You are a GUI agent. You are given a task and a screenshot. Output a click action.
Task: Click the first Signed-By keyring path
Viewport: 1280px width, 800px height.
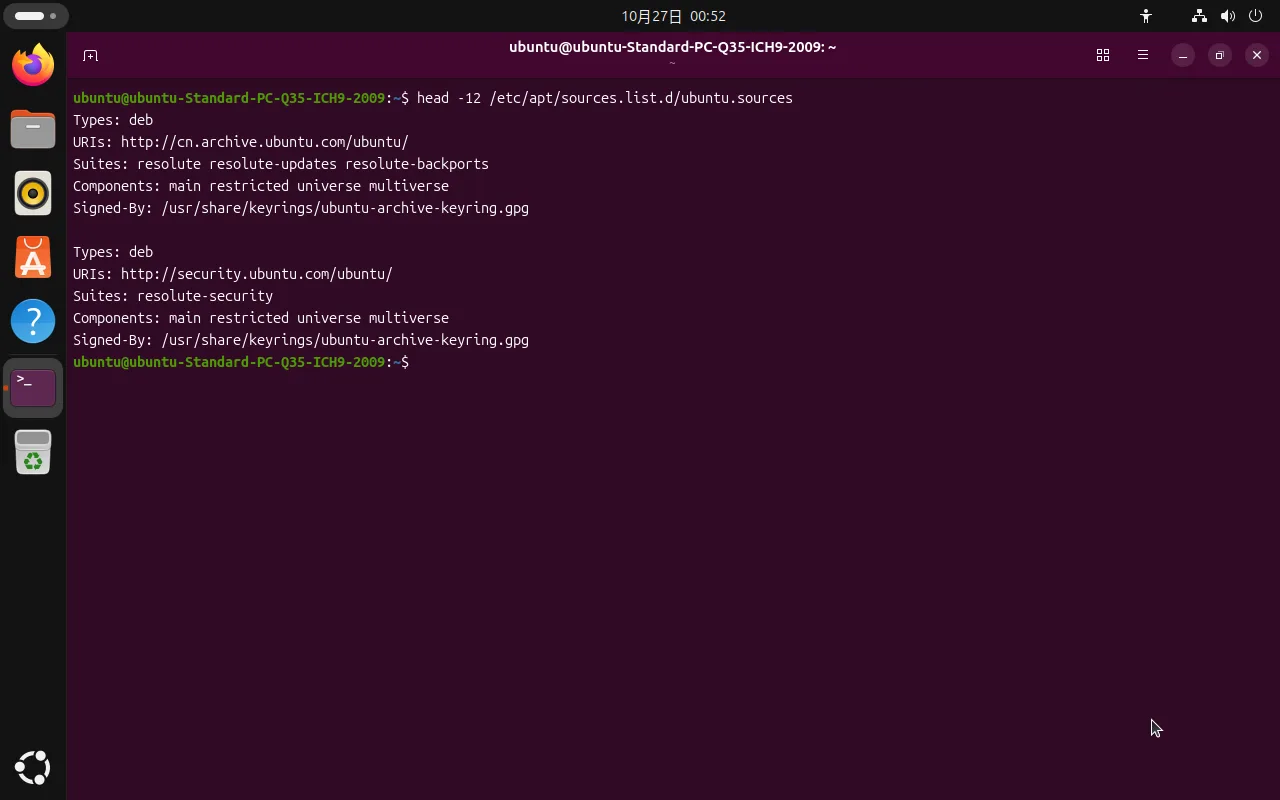pyautogui.click(x=345, y=208)
